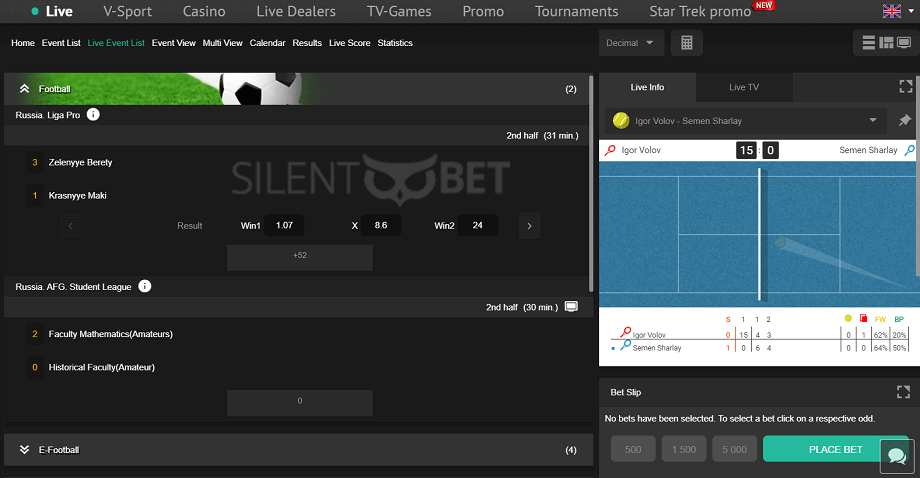Select the 1 500 quick stake button
Screen dimensions: 920x478
click(x=684, y=449)
